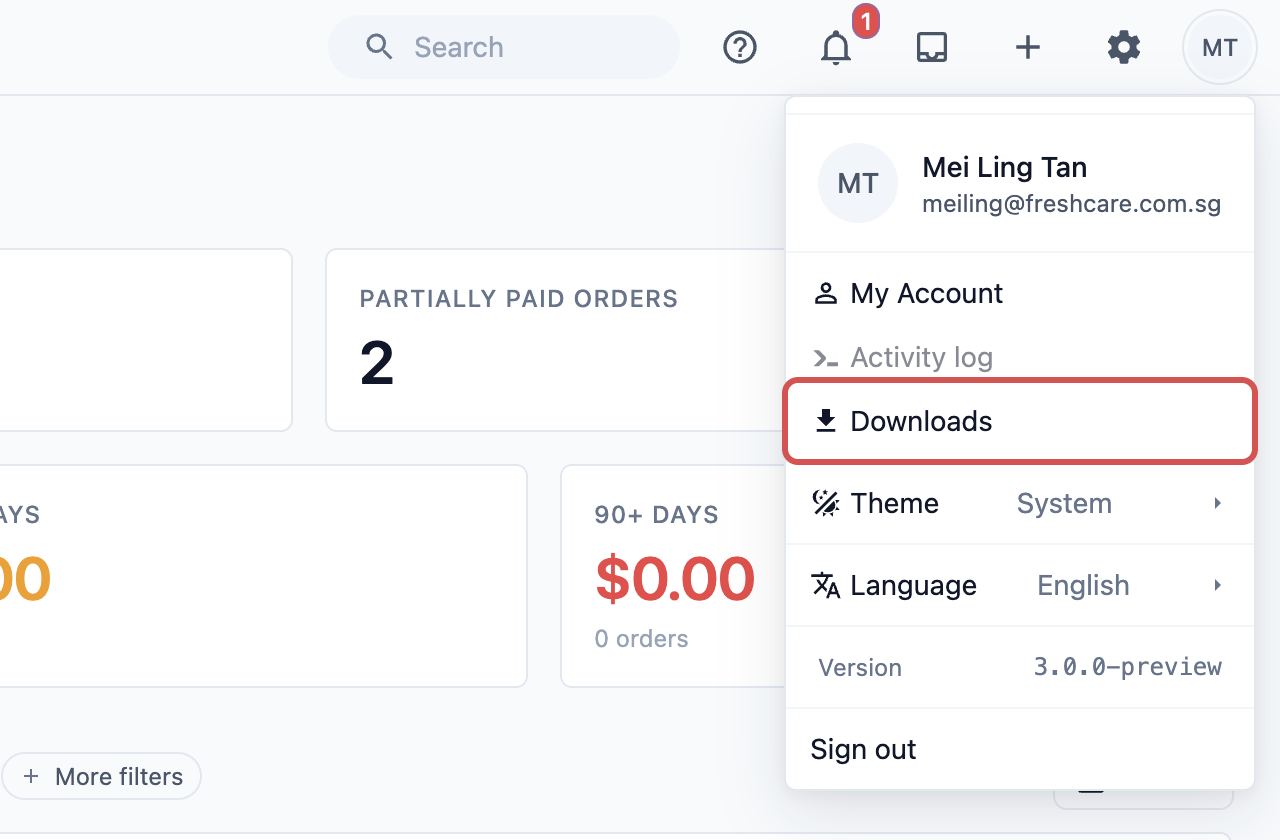Click the magnifier icon in search

tap(379, 47)
